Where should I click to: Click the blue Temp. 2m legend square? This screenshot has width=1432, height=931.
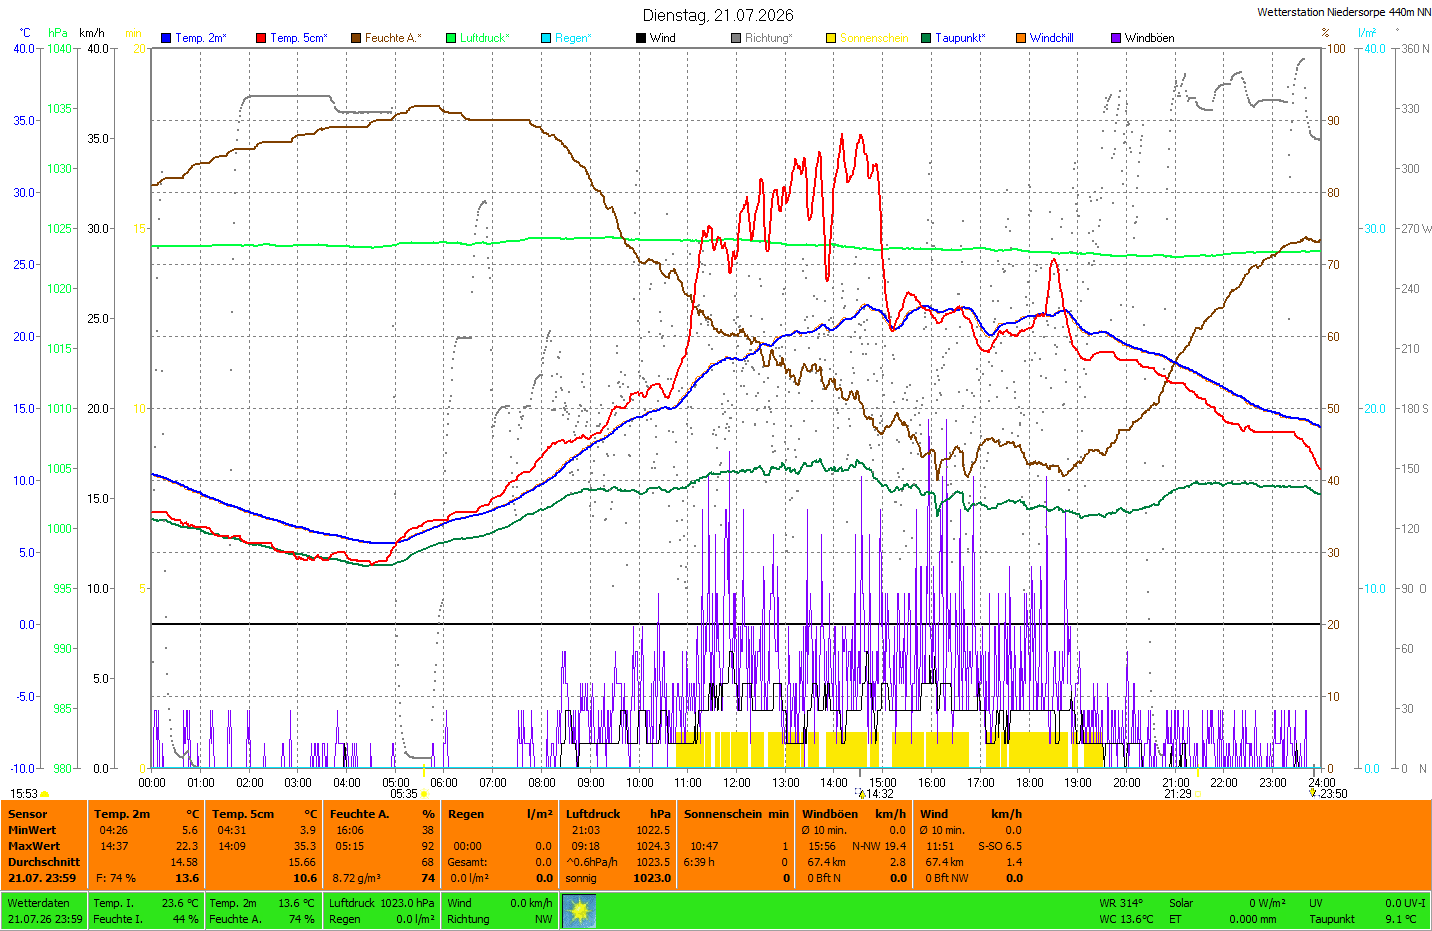[166, 38]
